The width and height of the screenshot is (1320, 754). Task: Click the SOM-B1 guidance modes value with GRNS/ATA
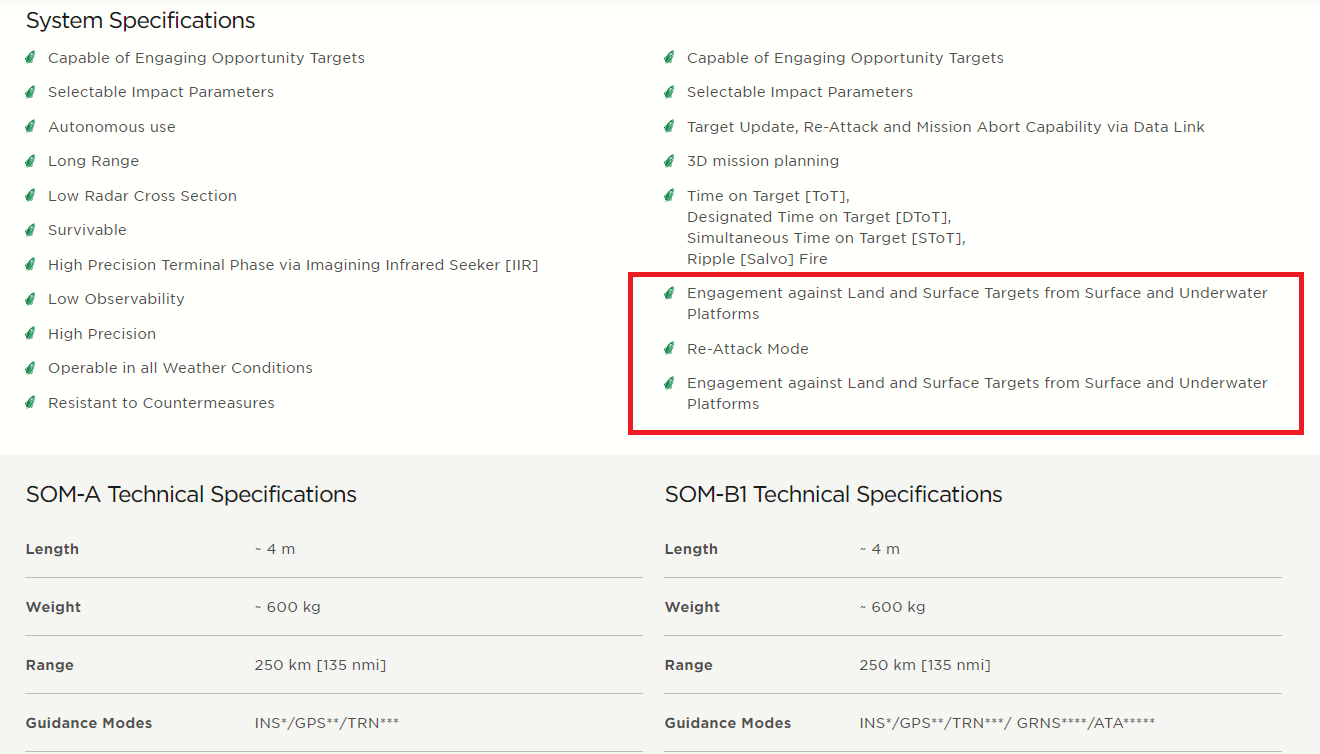[x=1007, y=722]
